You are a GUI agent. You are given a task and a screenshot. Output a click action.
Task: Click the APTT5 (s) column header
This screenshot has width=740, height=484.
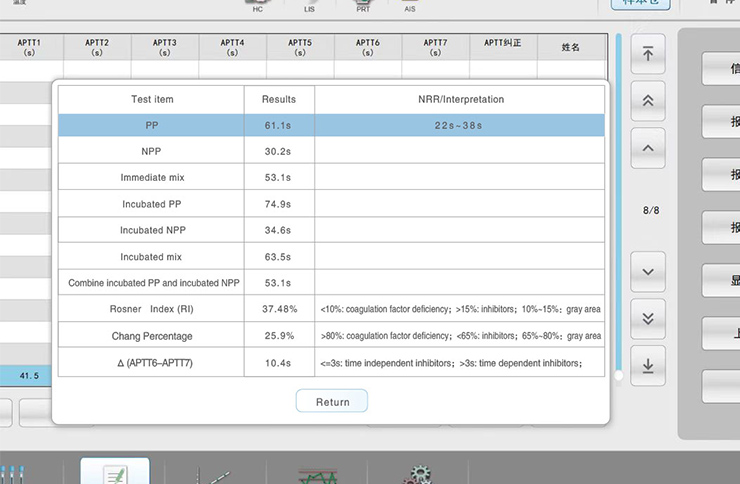pos(300,47)
